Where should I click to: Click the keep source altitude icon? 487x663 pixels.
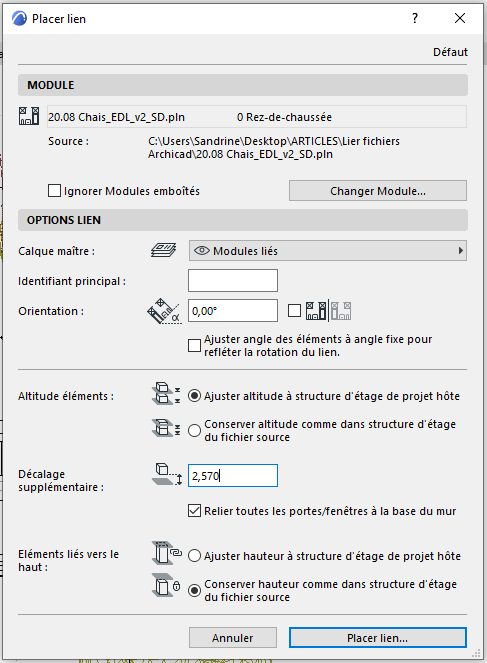166,428
